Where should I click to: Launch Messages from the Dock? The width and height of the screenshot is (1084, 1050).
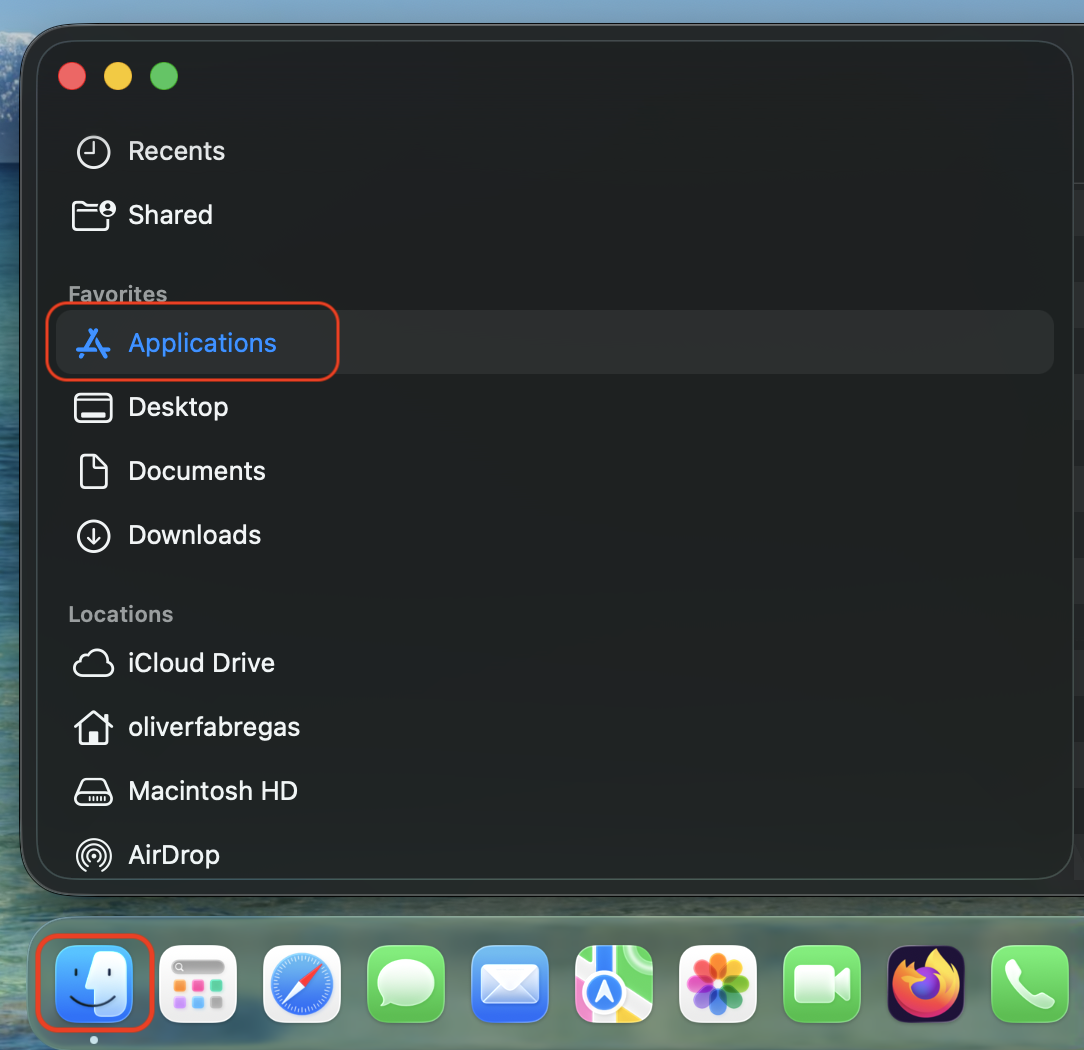(406, 984)
